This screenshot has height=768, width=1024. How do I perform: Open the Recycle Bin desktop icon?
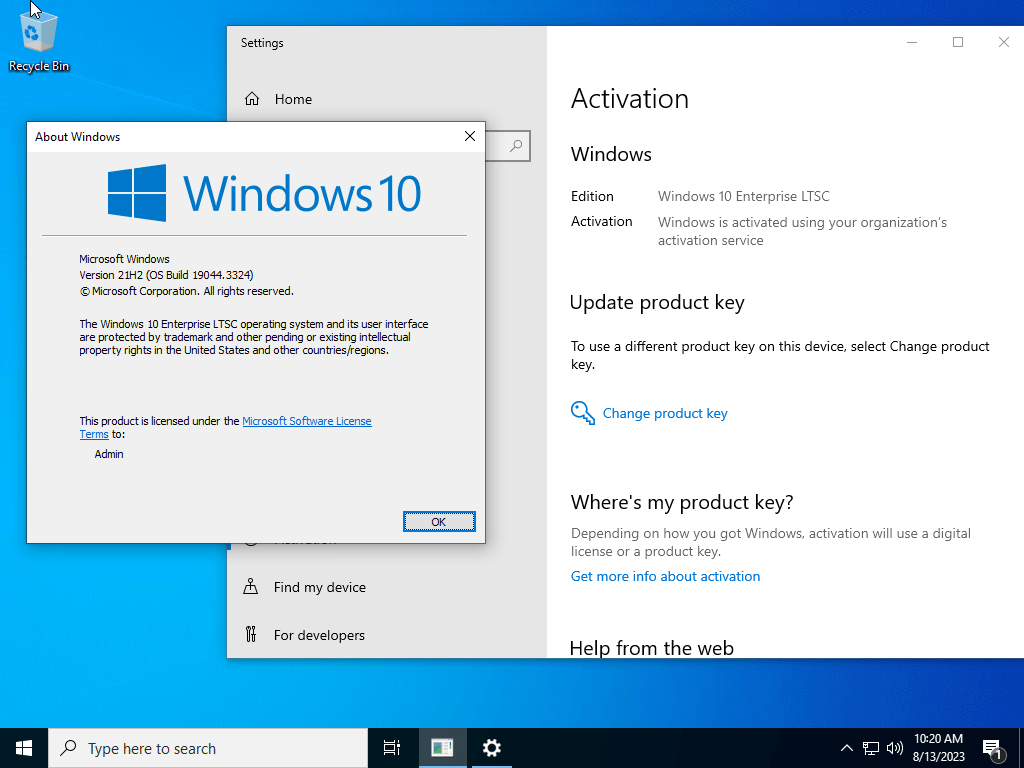[39, 40]
